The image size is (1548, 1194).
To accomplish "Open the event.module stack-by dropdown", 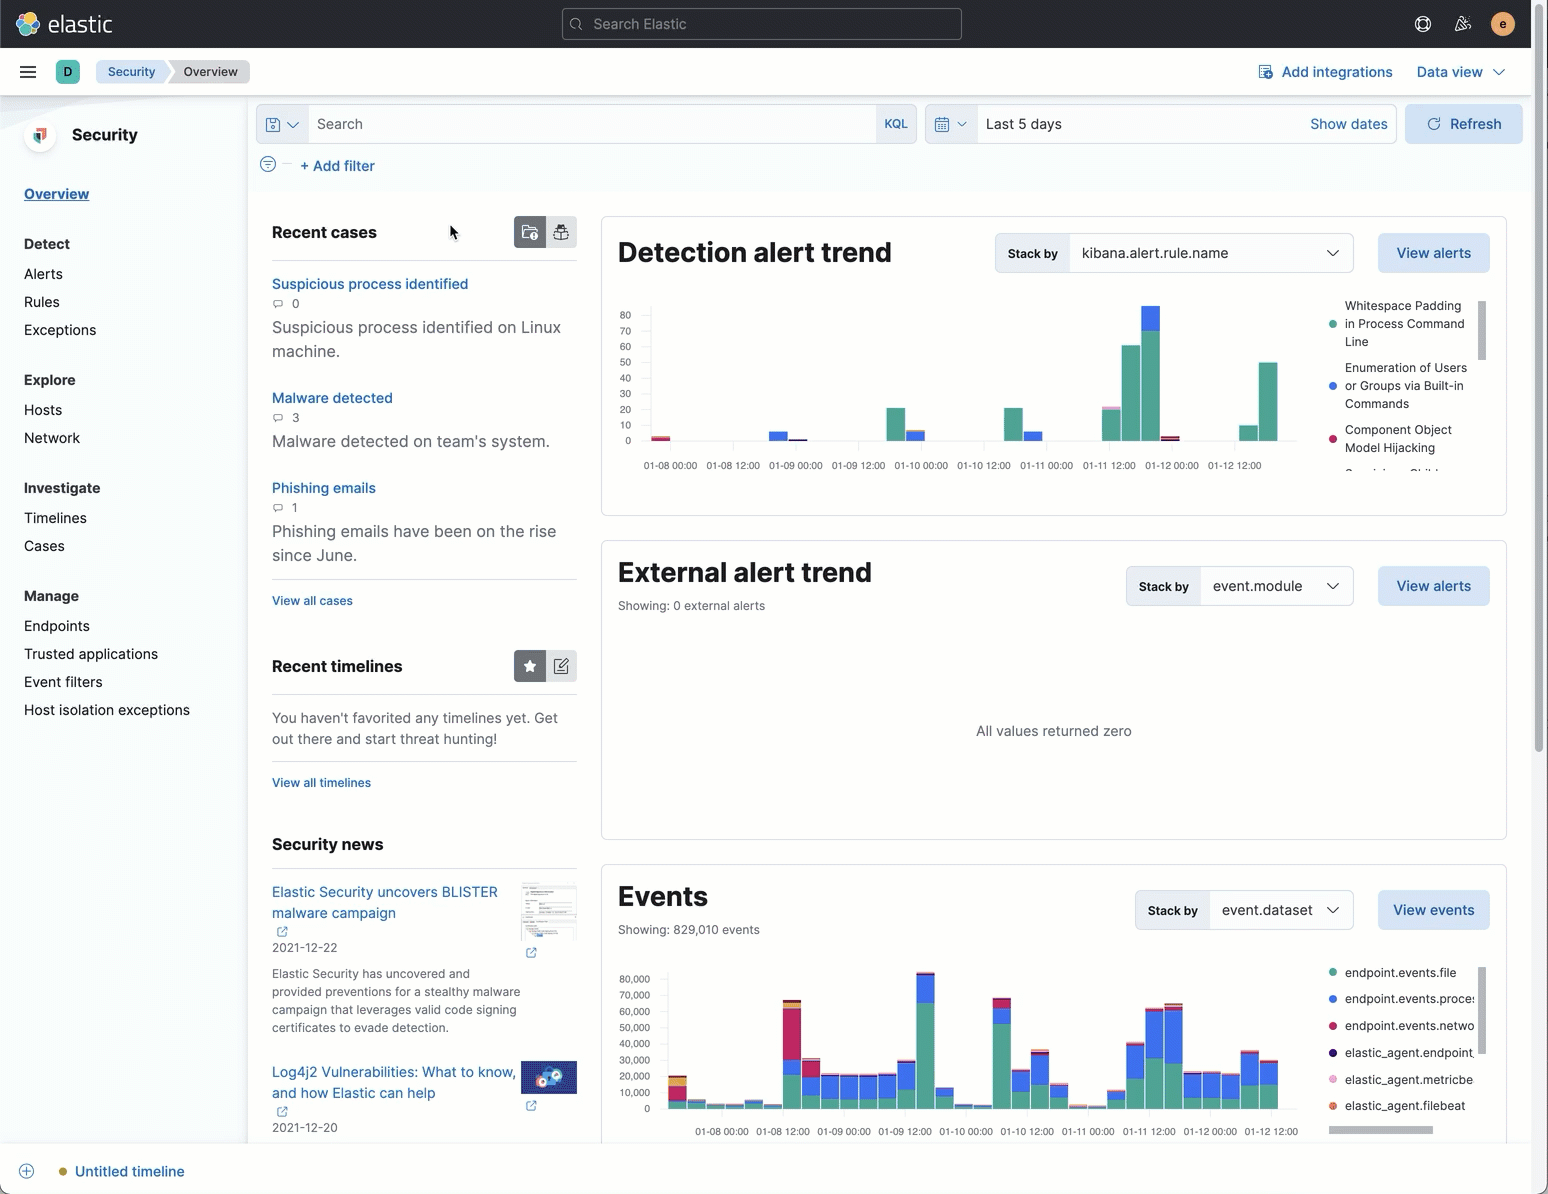I will point(1275,586).
